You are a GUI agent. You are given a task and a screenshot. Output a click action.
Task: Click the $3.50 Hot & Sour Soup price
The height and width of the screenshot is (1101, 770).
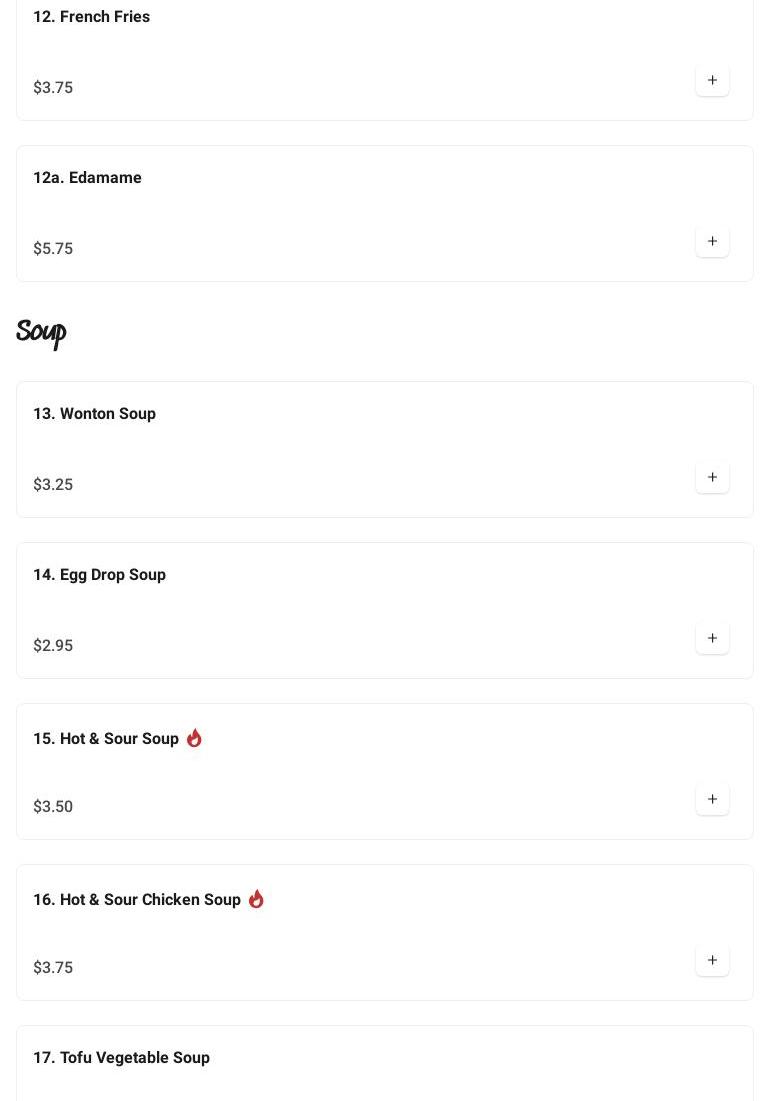(53, 807)
